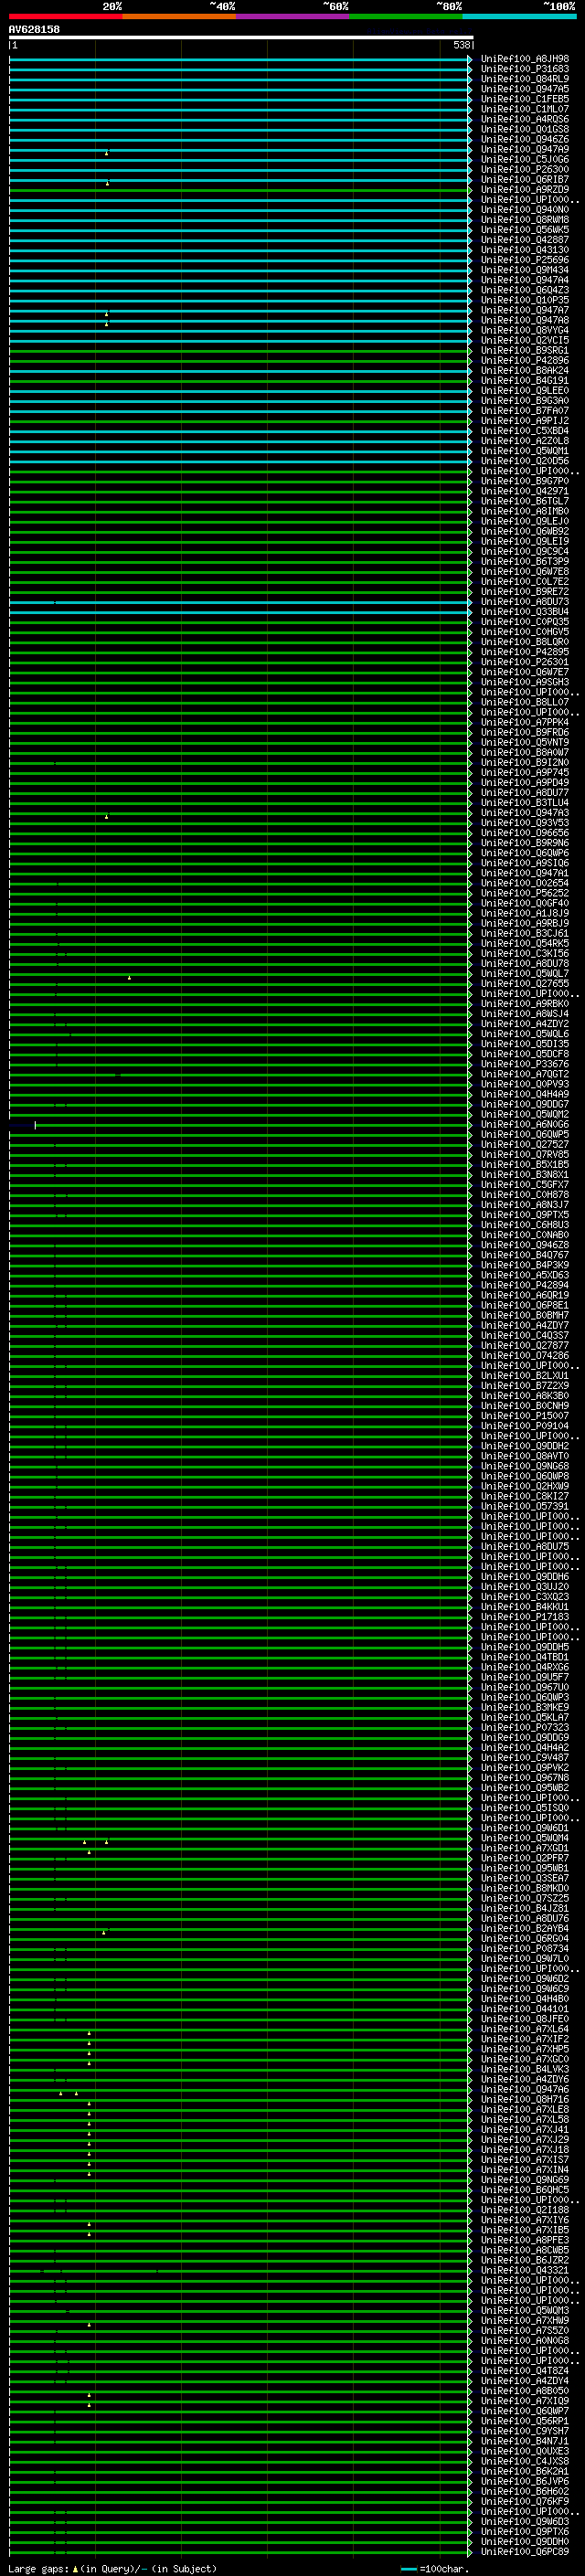Image resolution: width=585 pixels, height=2576 pixels.
Task: Select hit label UniRef100_P25696
Action: click(525, 260)
